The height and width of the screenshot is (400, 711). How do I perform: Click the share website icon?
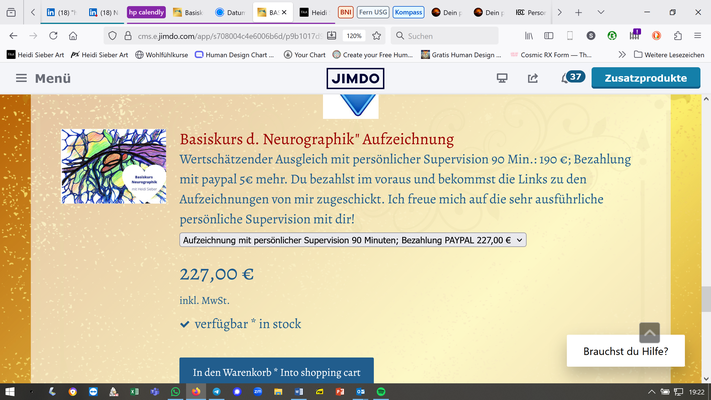pyautogui.click(x=533, y=78)
